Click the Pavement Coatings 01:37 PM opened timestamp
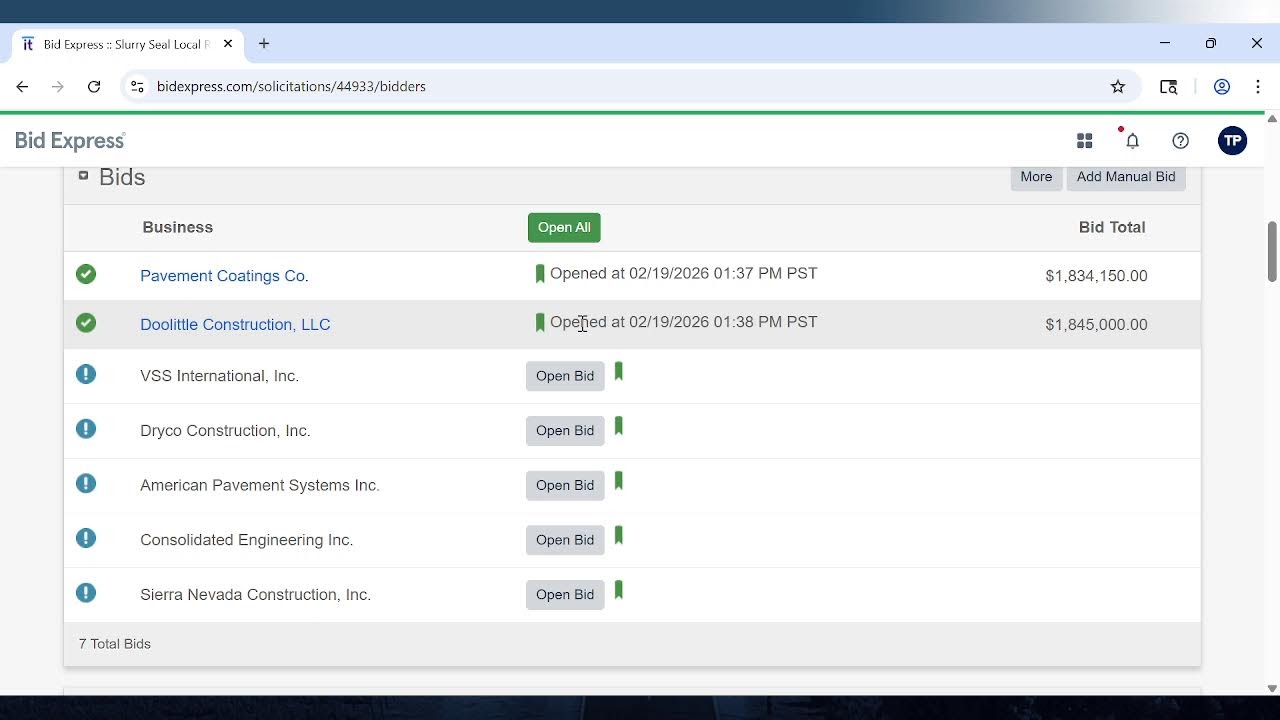The image size is (1280, 720). (x=684, y=274)
